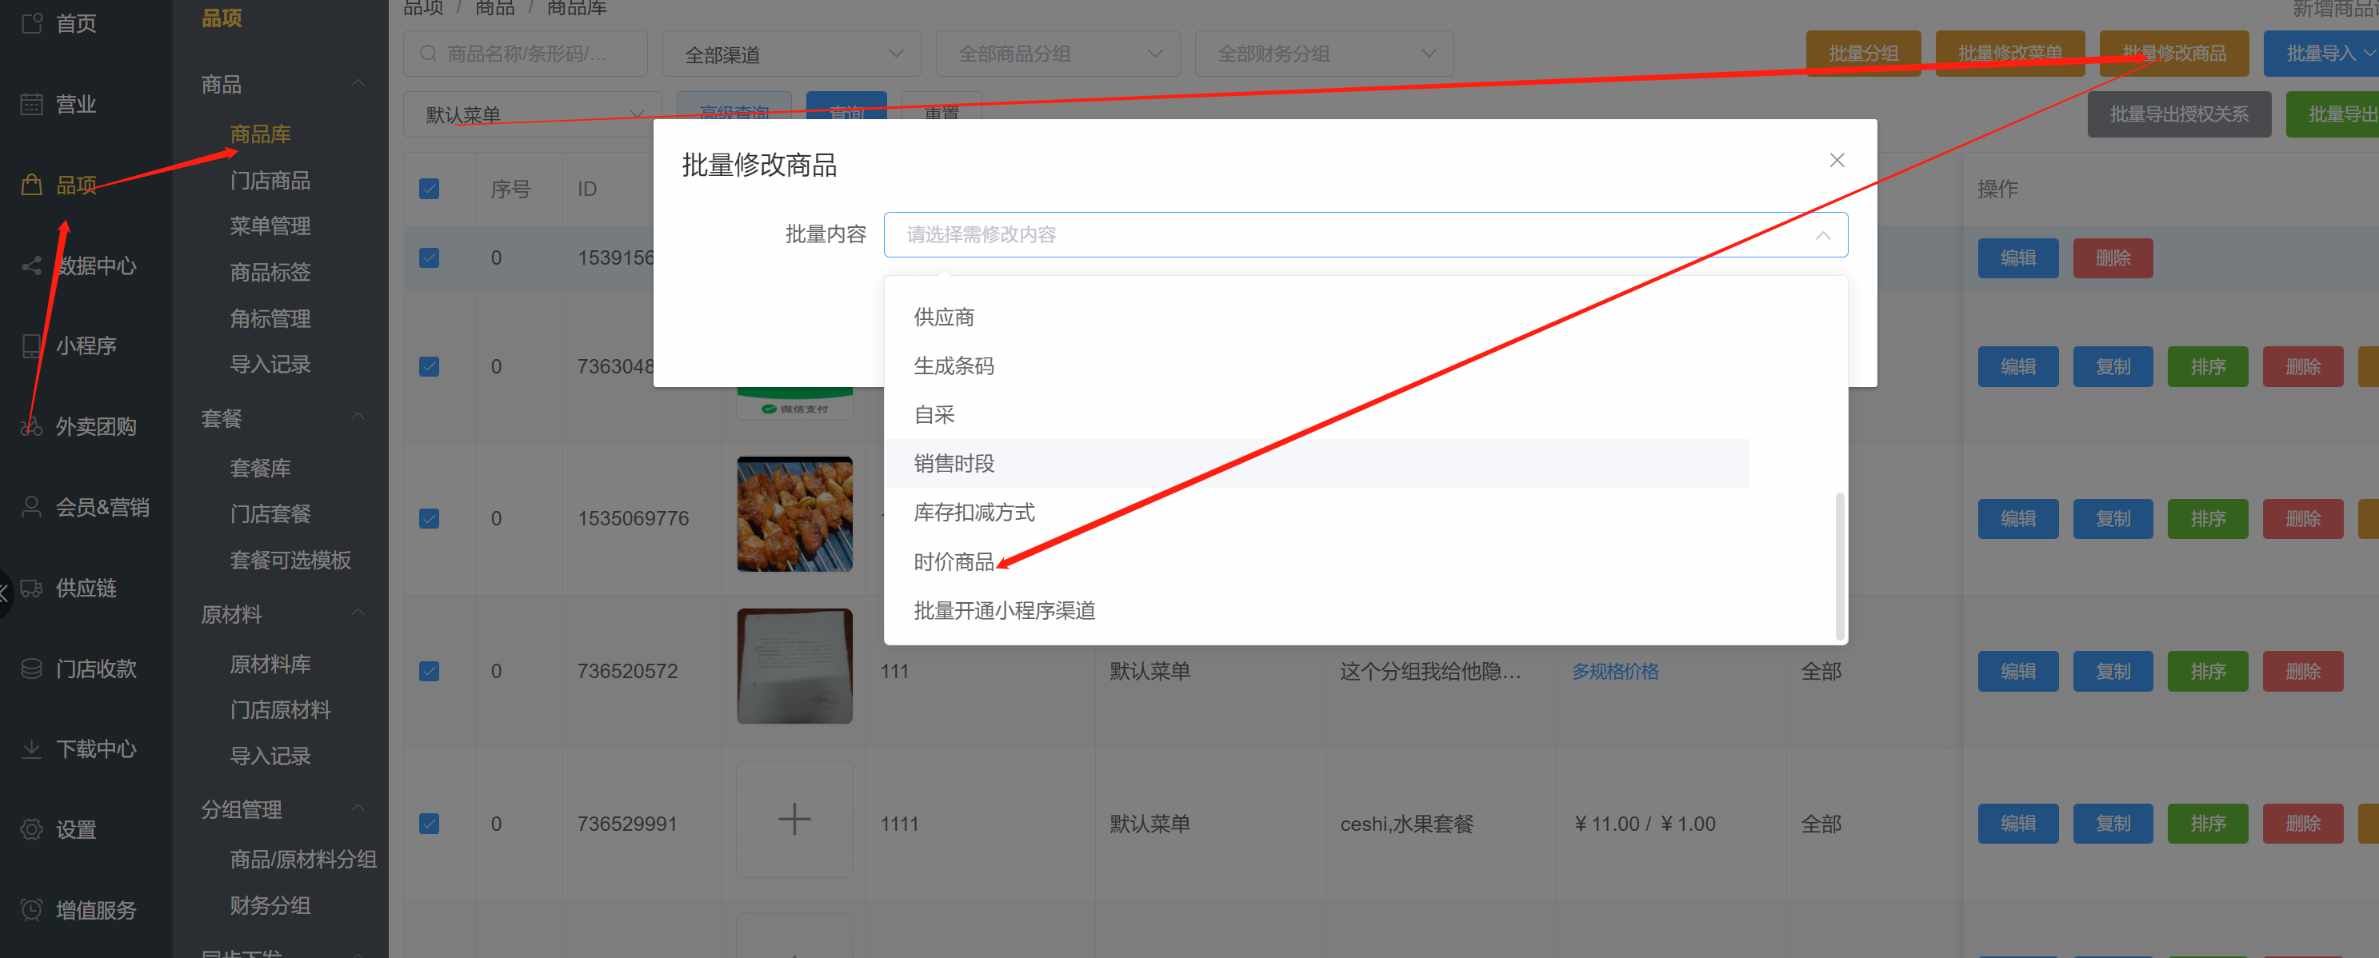Open the grilled skewers product thumbnail
The image size is (2379, 958).
click(794, 515)
